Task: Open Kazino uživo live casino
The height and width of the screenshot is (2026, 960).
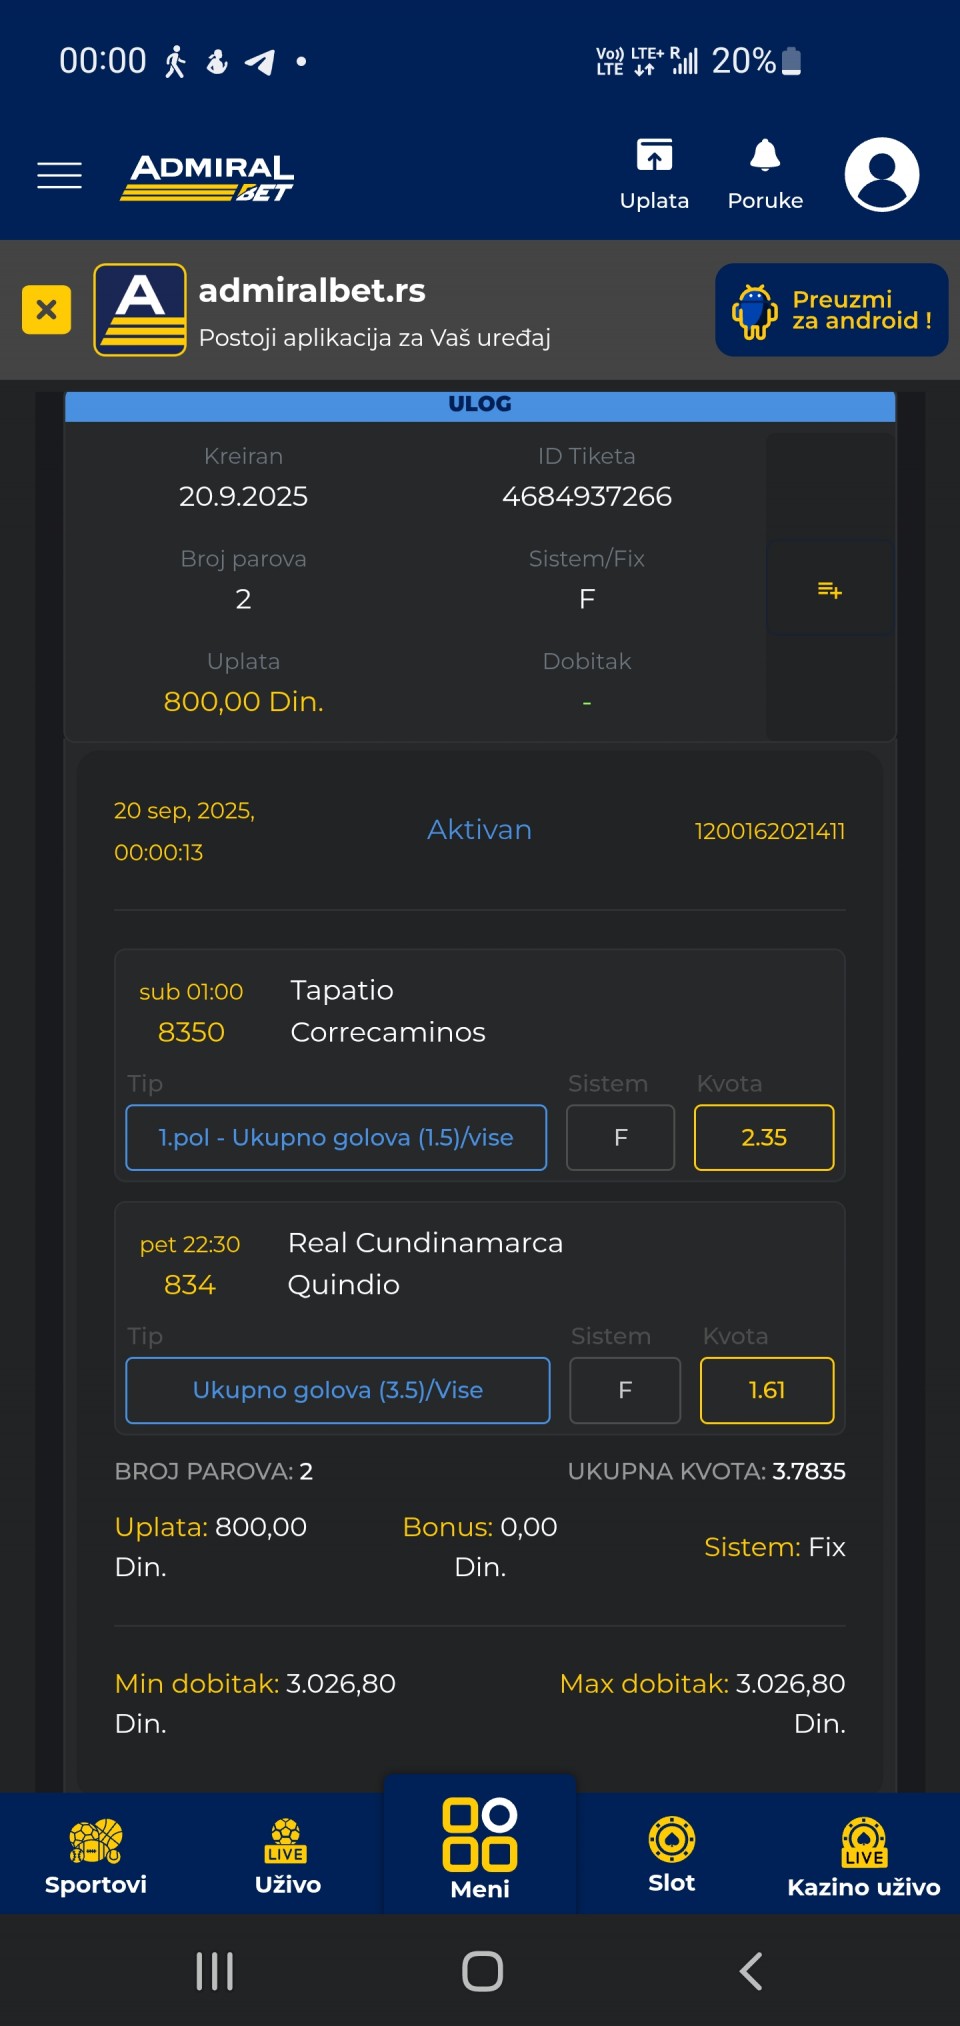Action: [x=863, y=1857]
